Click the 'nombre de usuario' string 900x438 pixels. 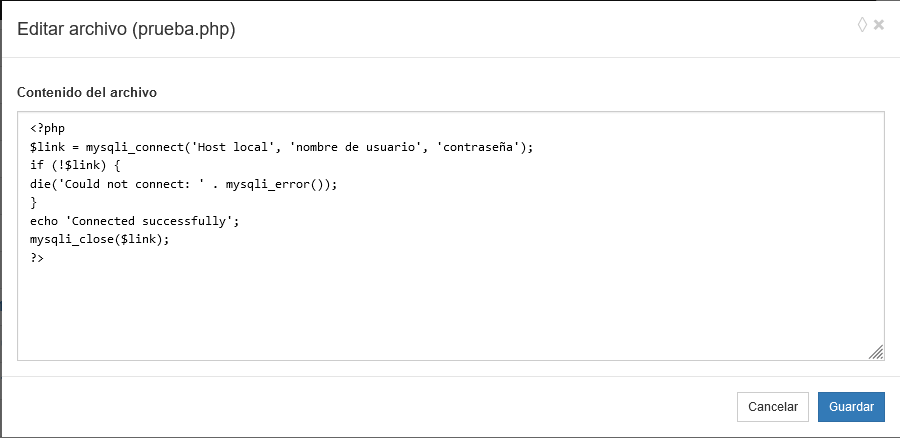(x=355, y=147)
